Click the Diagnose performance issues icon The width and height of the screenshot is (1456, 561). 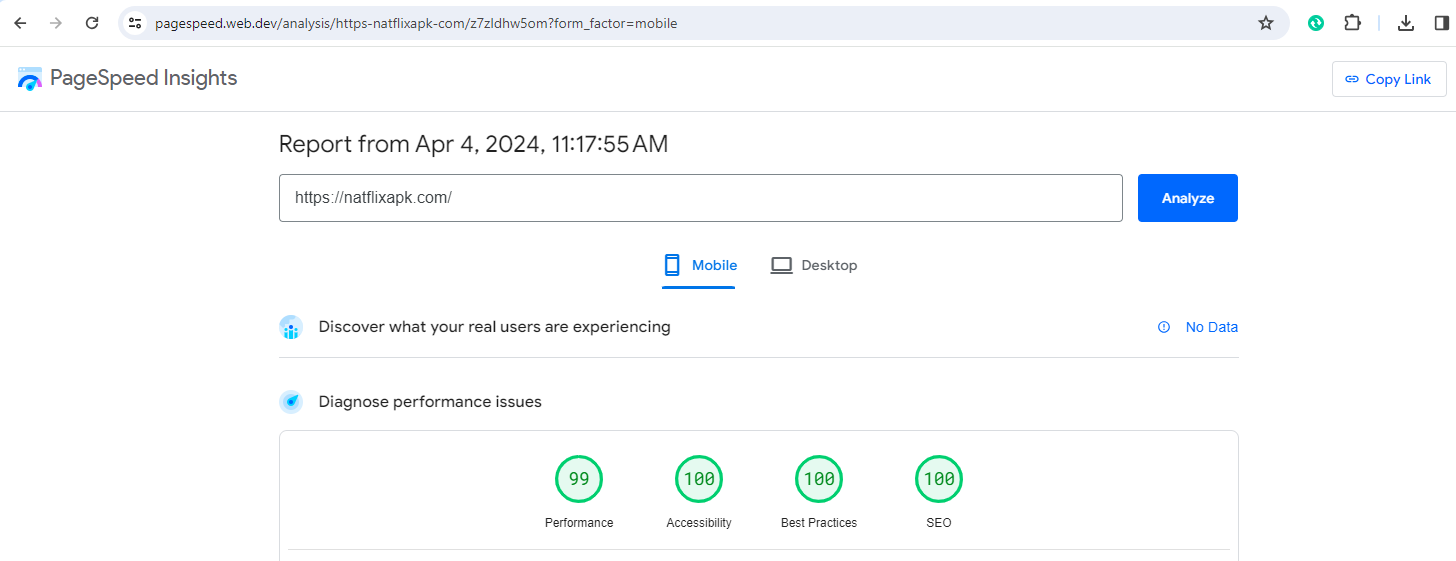click(x=291, y=402)
